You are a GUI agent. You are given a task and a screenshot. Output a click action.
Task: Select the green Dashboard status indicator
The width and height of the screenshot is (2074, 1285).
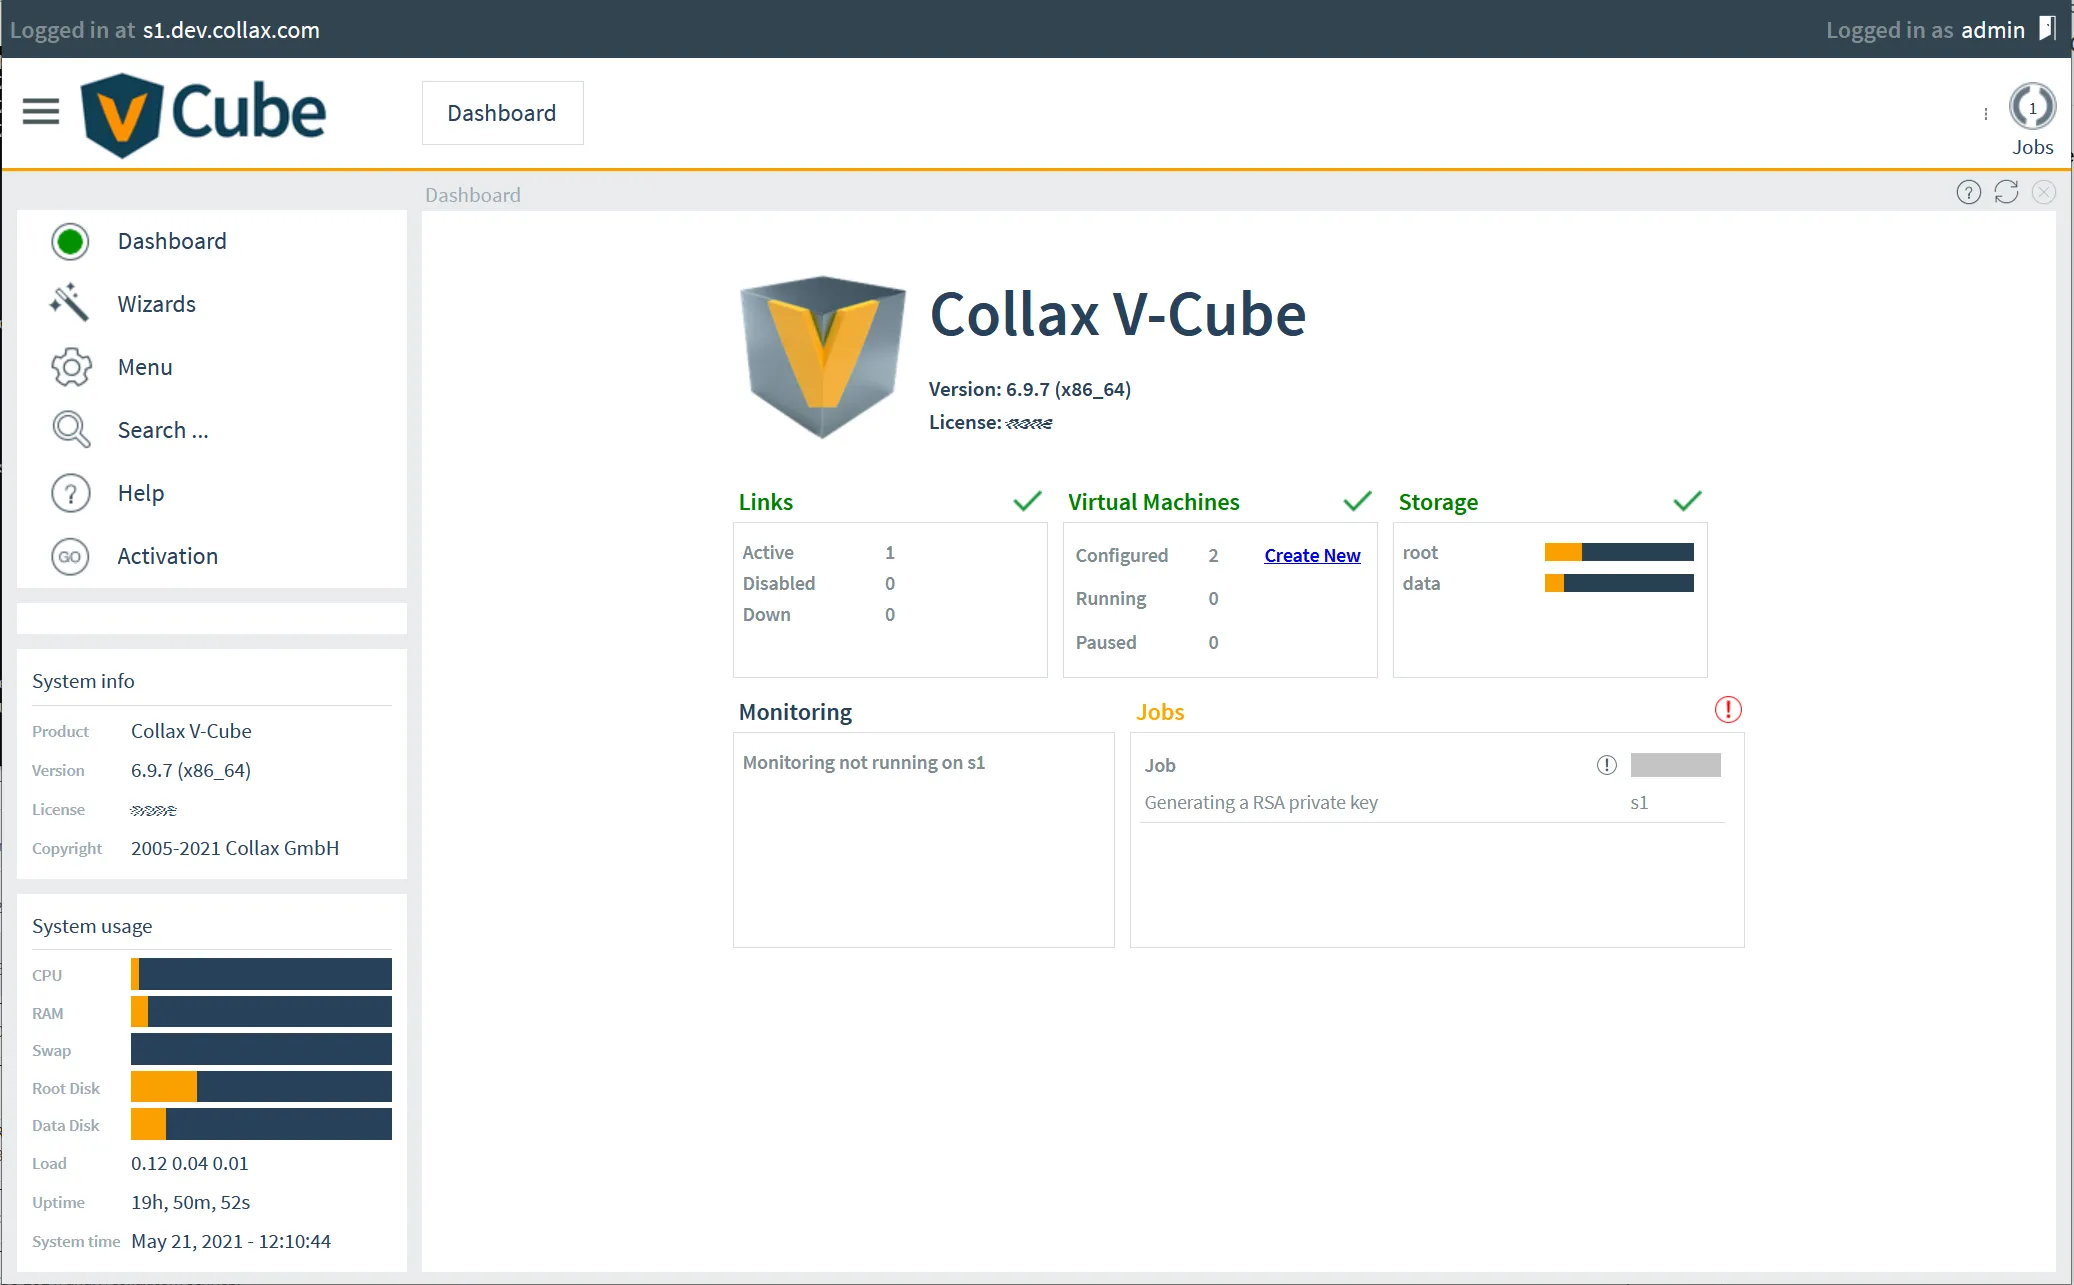70,241
